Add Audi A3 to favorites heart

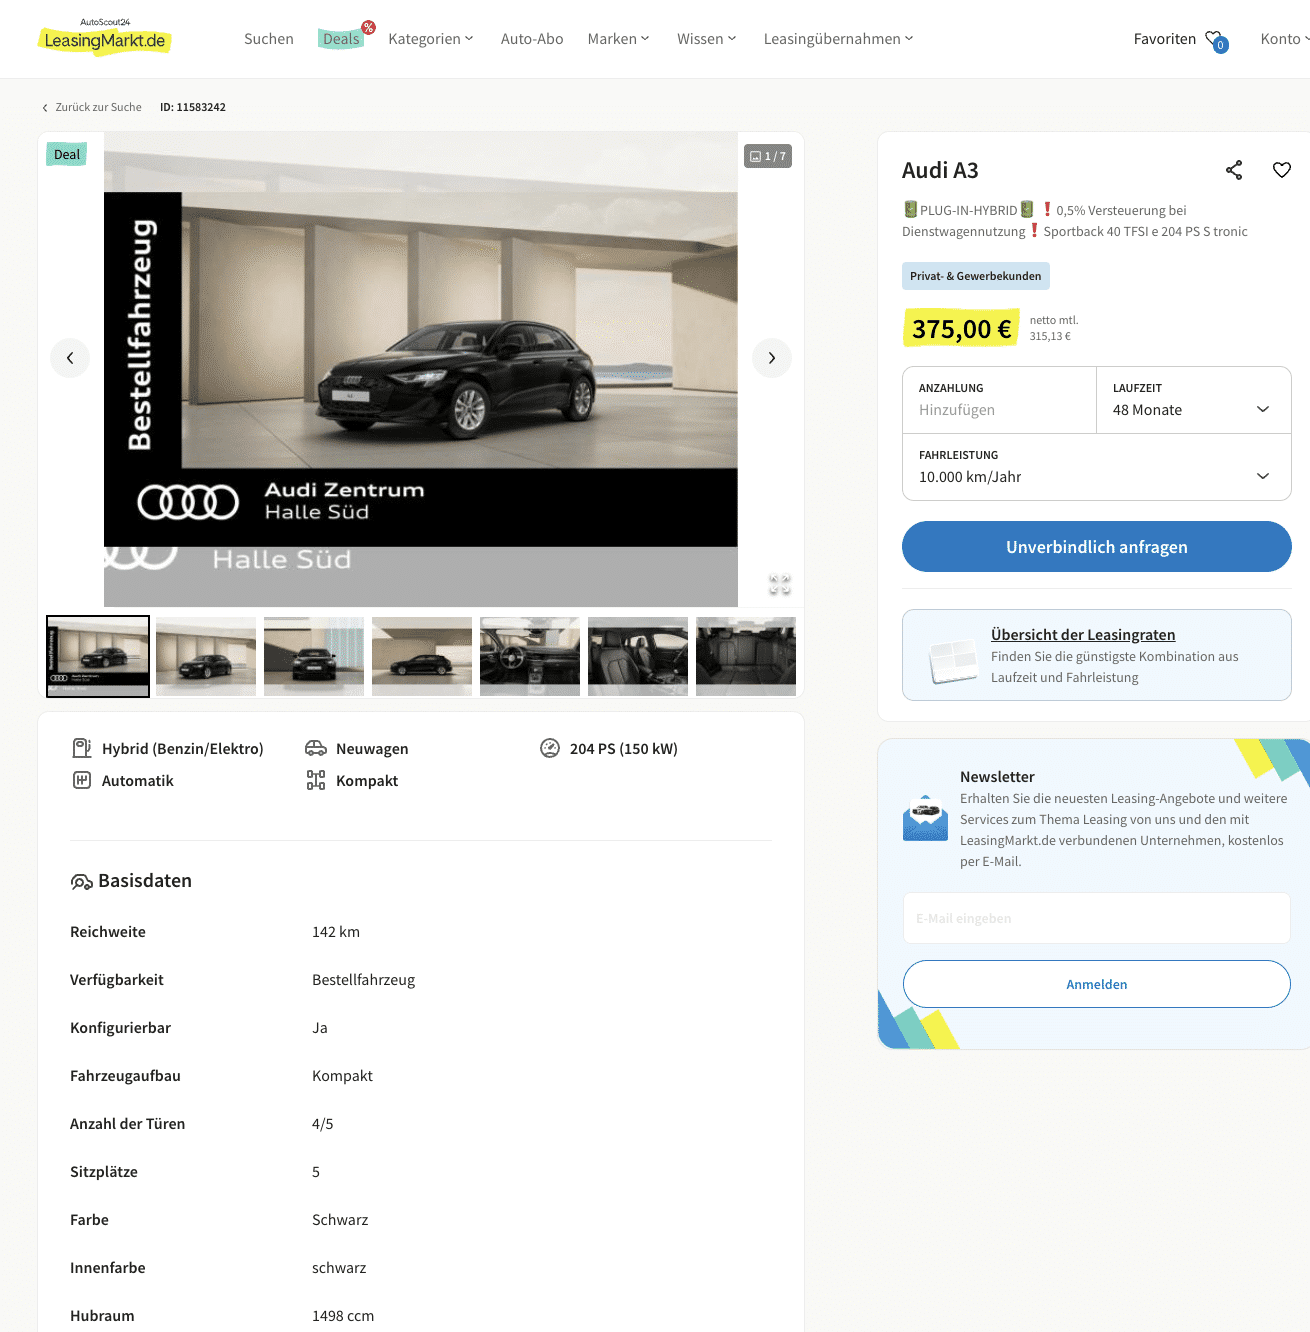[x=1282, y=170]
